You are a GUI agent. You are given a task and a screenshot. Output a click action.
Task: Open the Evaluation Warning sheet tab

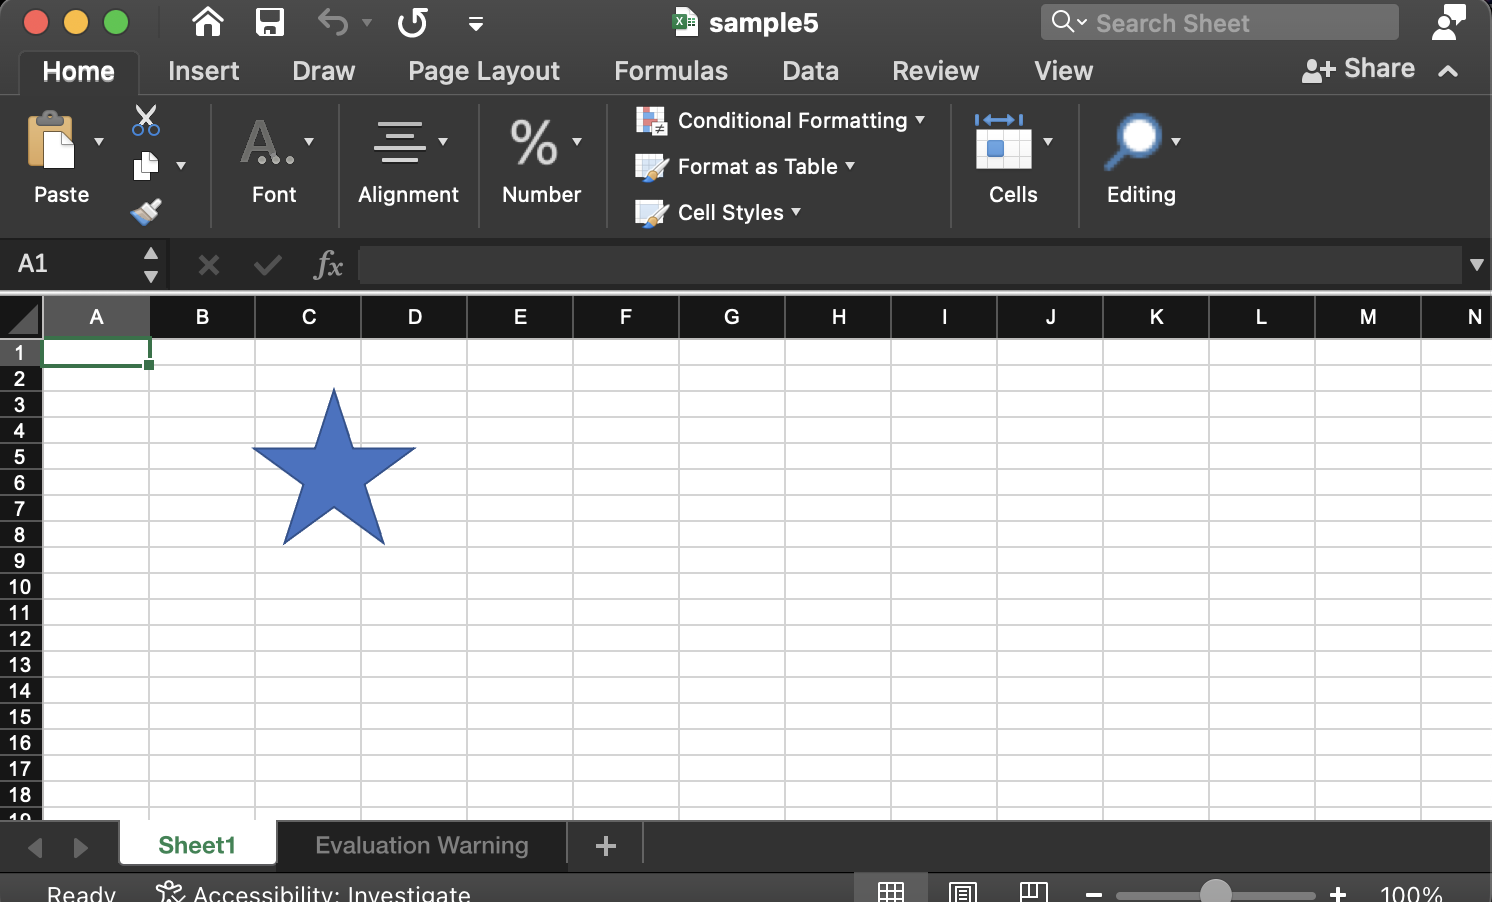point(421,845)
